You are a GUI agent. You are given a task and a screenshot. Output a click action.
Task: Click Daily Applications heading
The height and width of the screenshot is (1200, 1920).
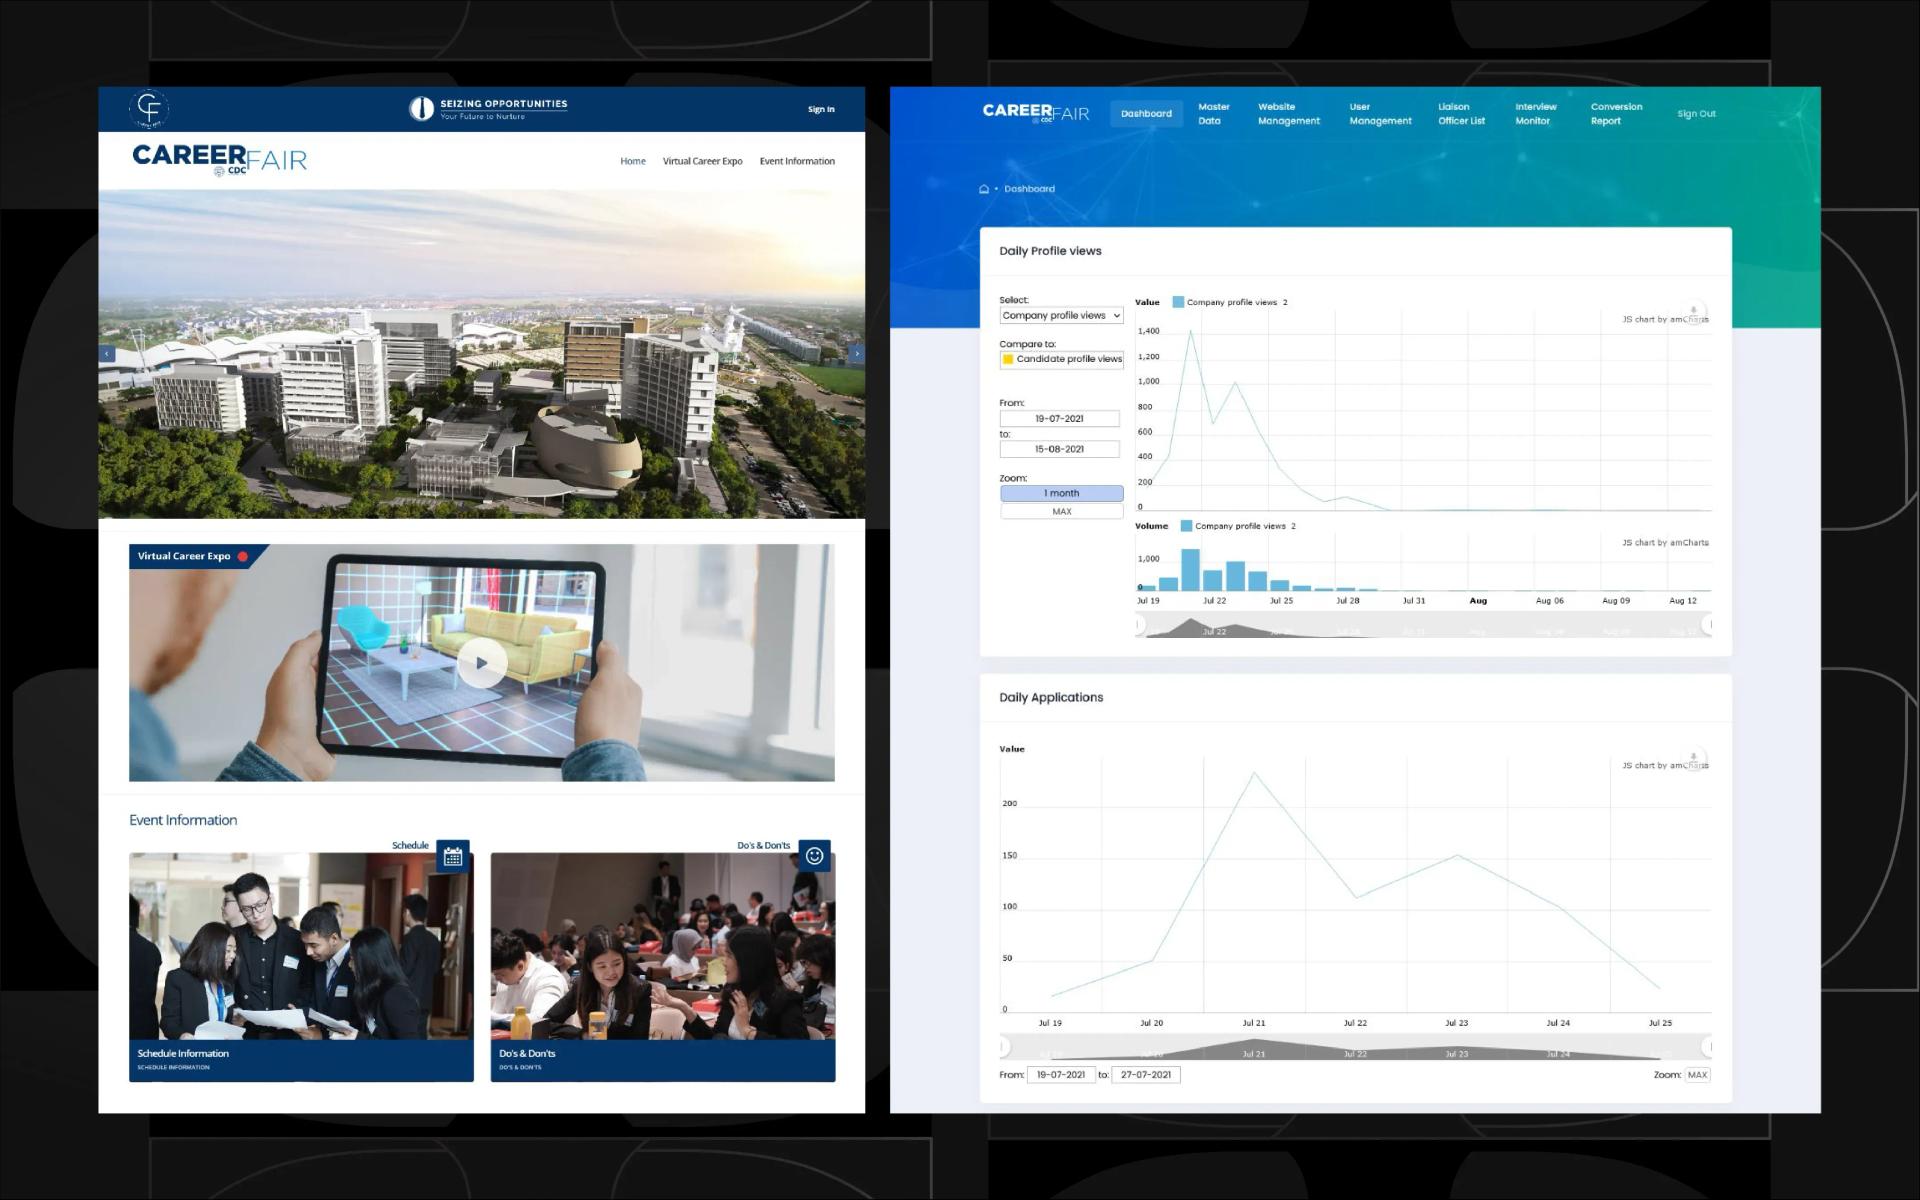point(1051,698)
